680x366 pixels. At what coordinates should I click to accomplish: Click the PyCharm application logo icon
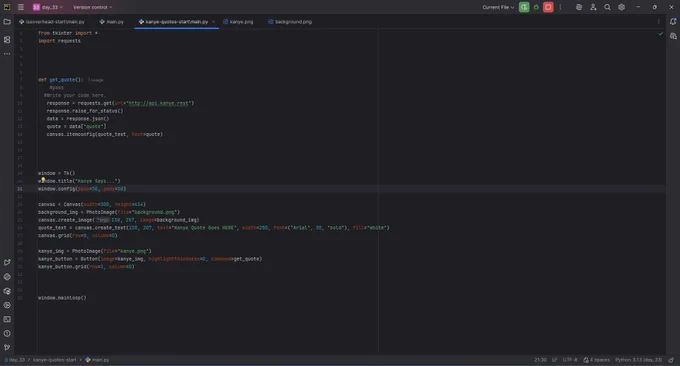7,7
